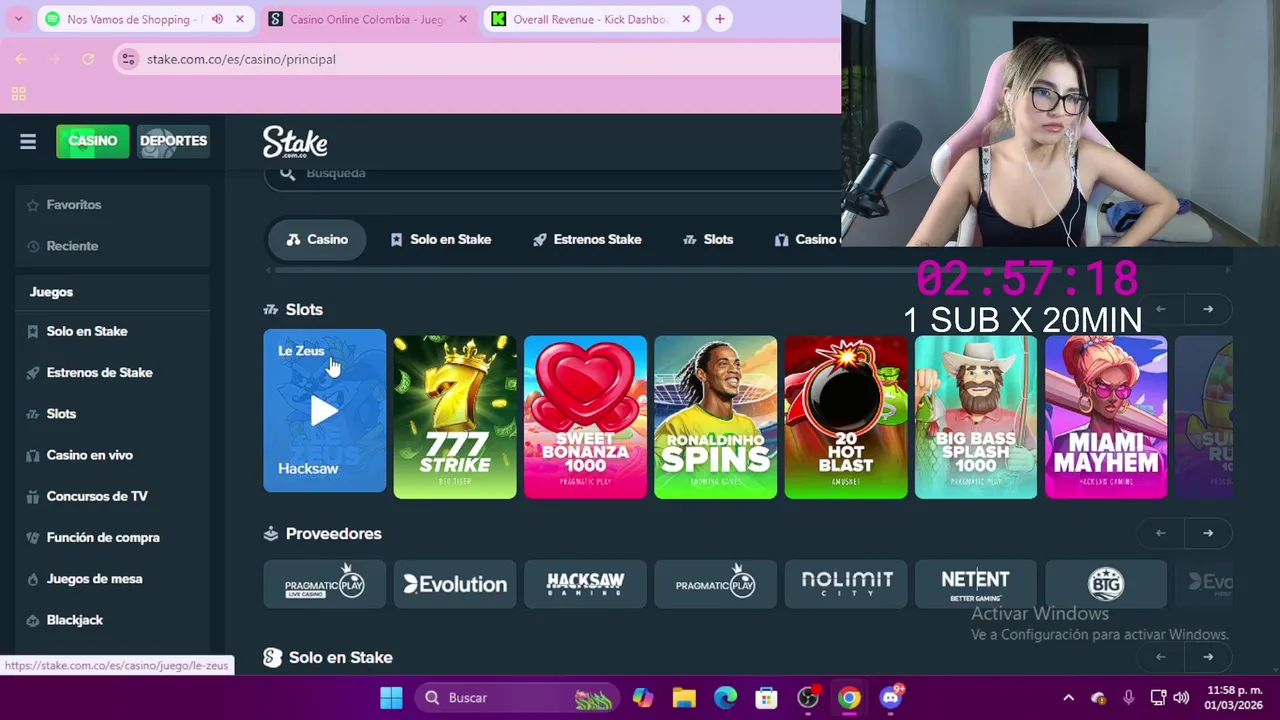The width and height of the screenshot is (1280, 720).
Task: Open a new browser tab
Action: point(720,19)
